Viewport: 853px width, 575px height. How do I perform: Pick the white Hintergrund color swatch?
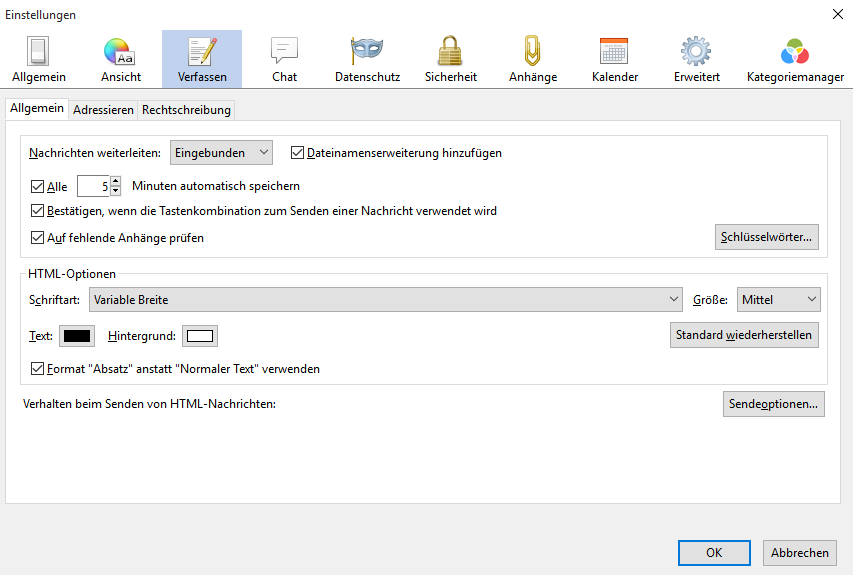tap(200, 336)
